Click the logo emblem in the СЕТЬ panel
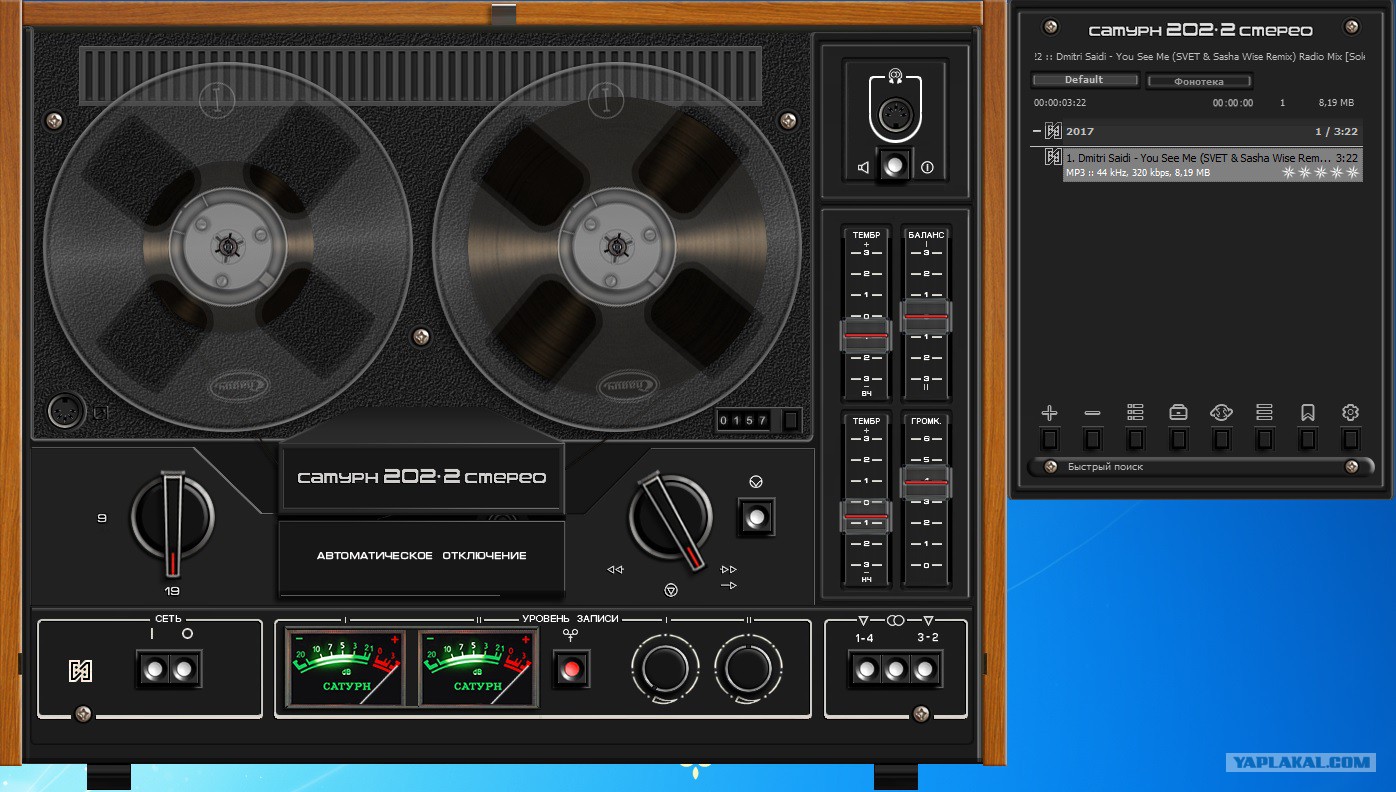The height and width of the screenshot is (792, 1396). pos(80,670)
